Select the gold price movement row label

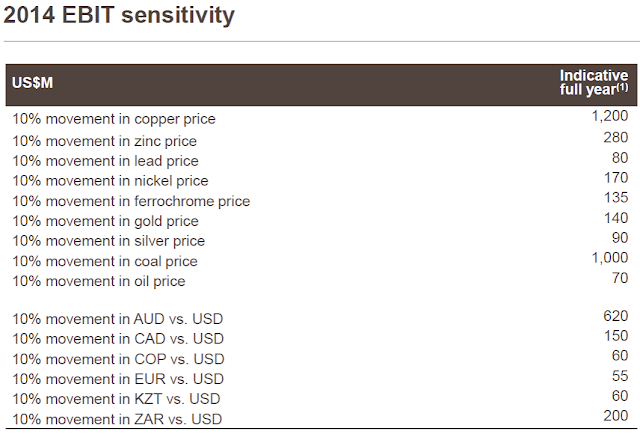pyautogui.click(x=105, y=221)
